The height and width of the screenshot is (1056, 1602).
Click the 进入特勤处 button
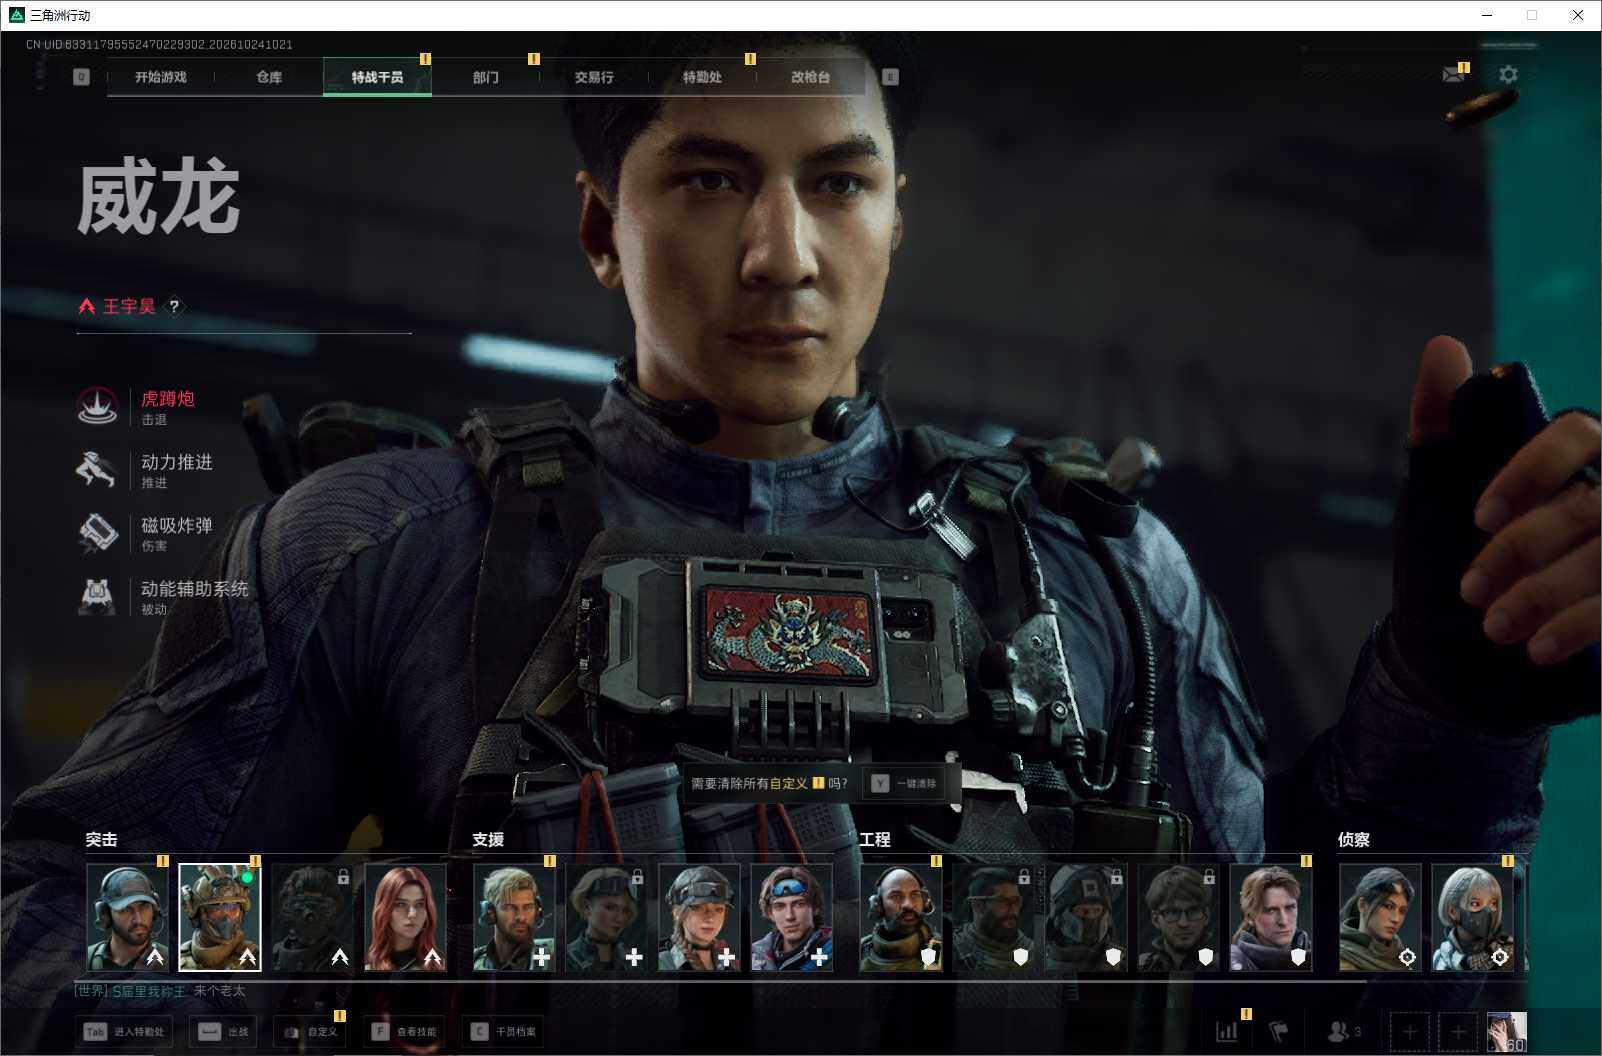[x=124, y=1031]
